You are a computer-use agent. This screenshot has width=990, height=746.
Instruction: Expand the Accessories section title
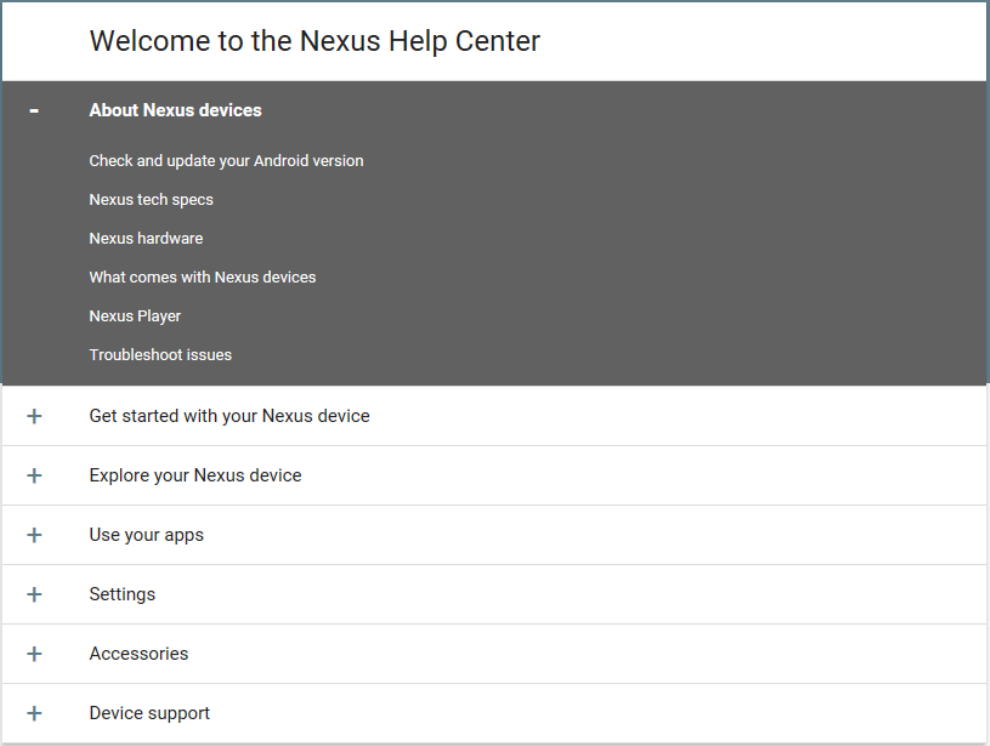[x=138, y=654]
